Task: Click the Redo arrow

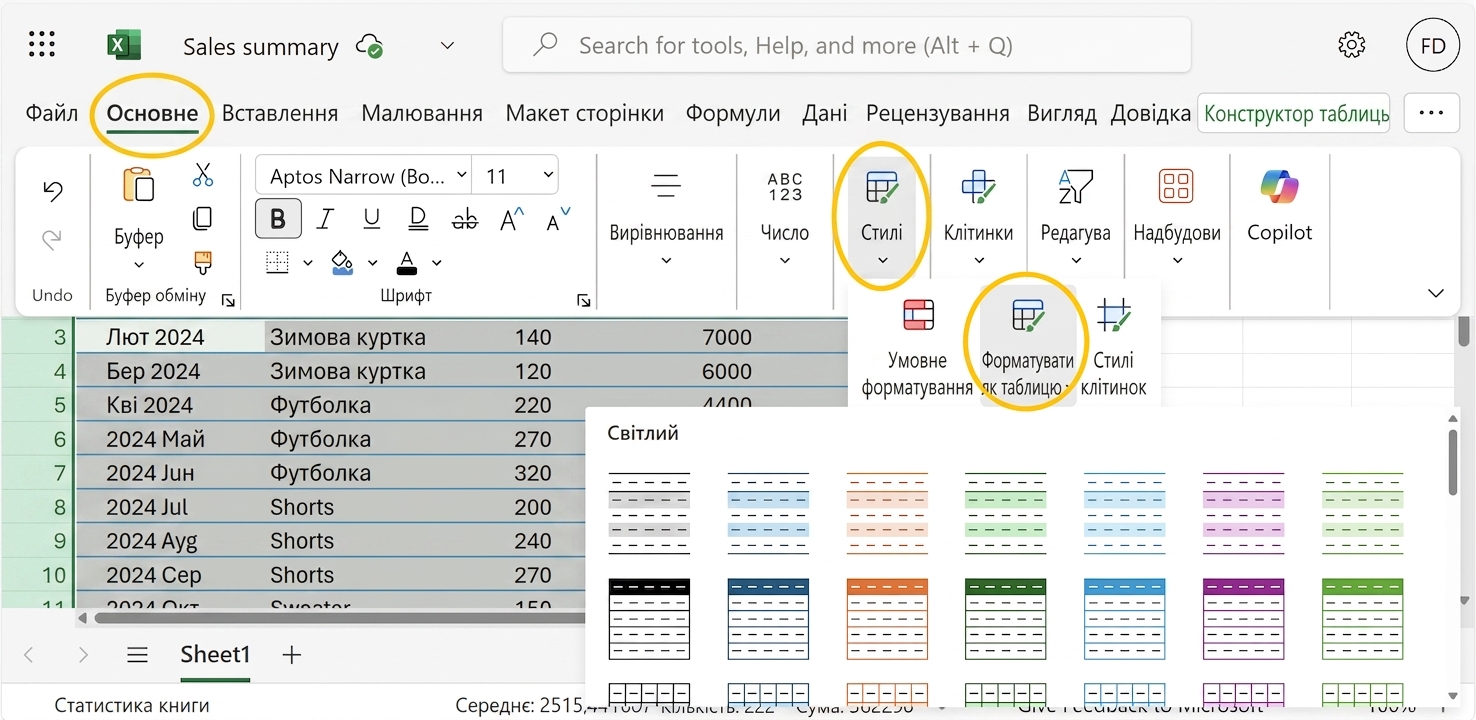Action: pyautogui.click(x=53, y=239)
